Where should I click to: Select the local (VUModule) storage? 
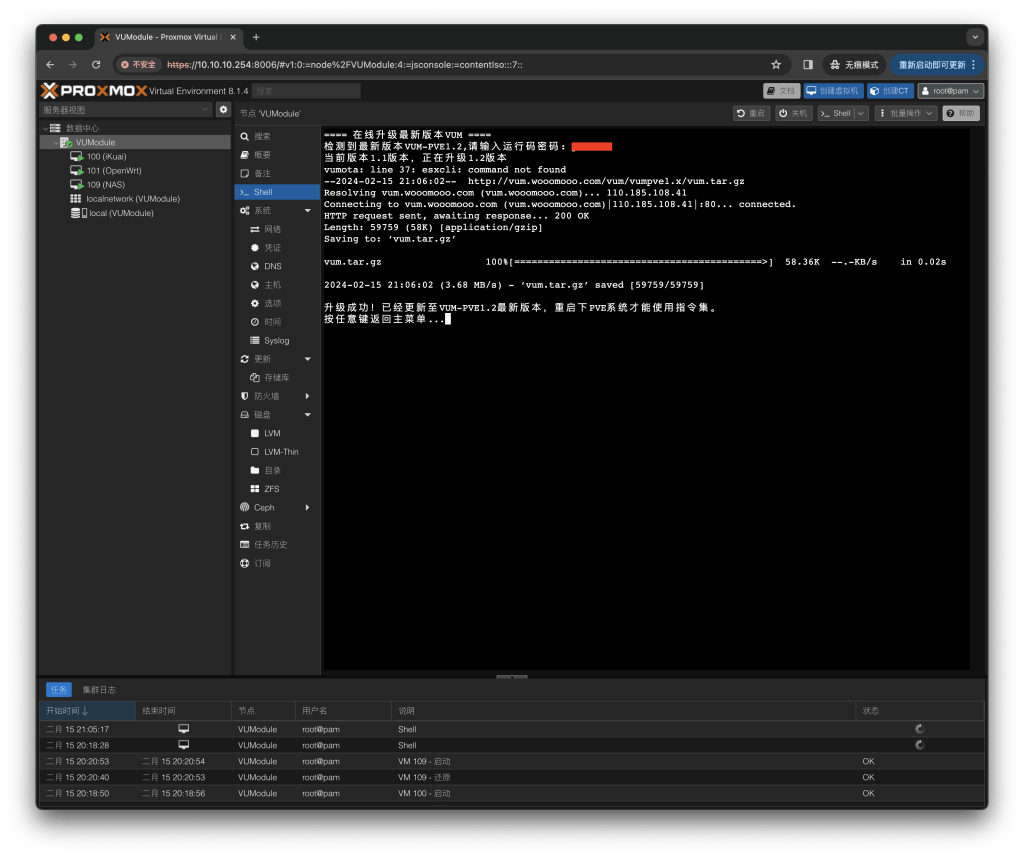pos(120,213)
